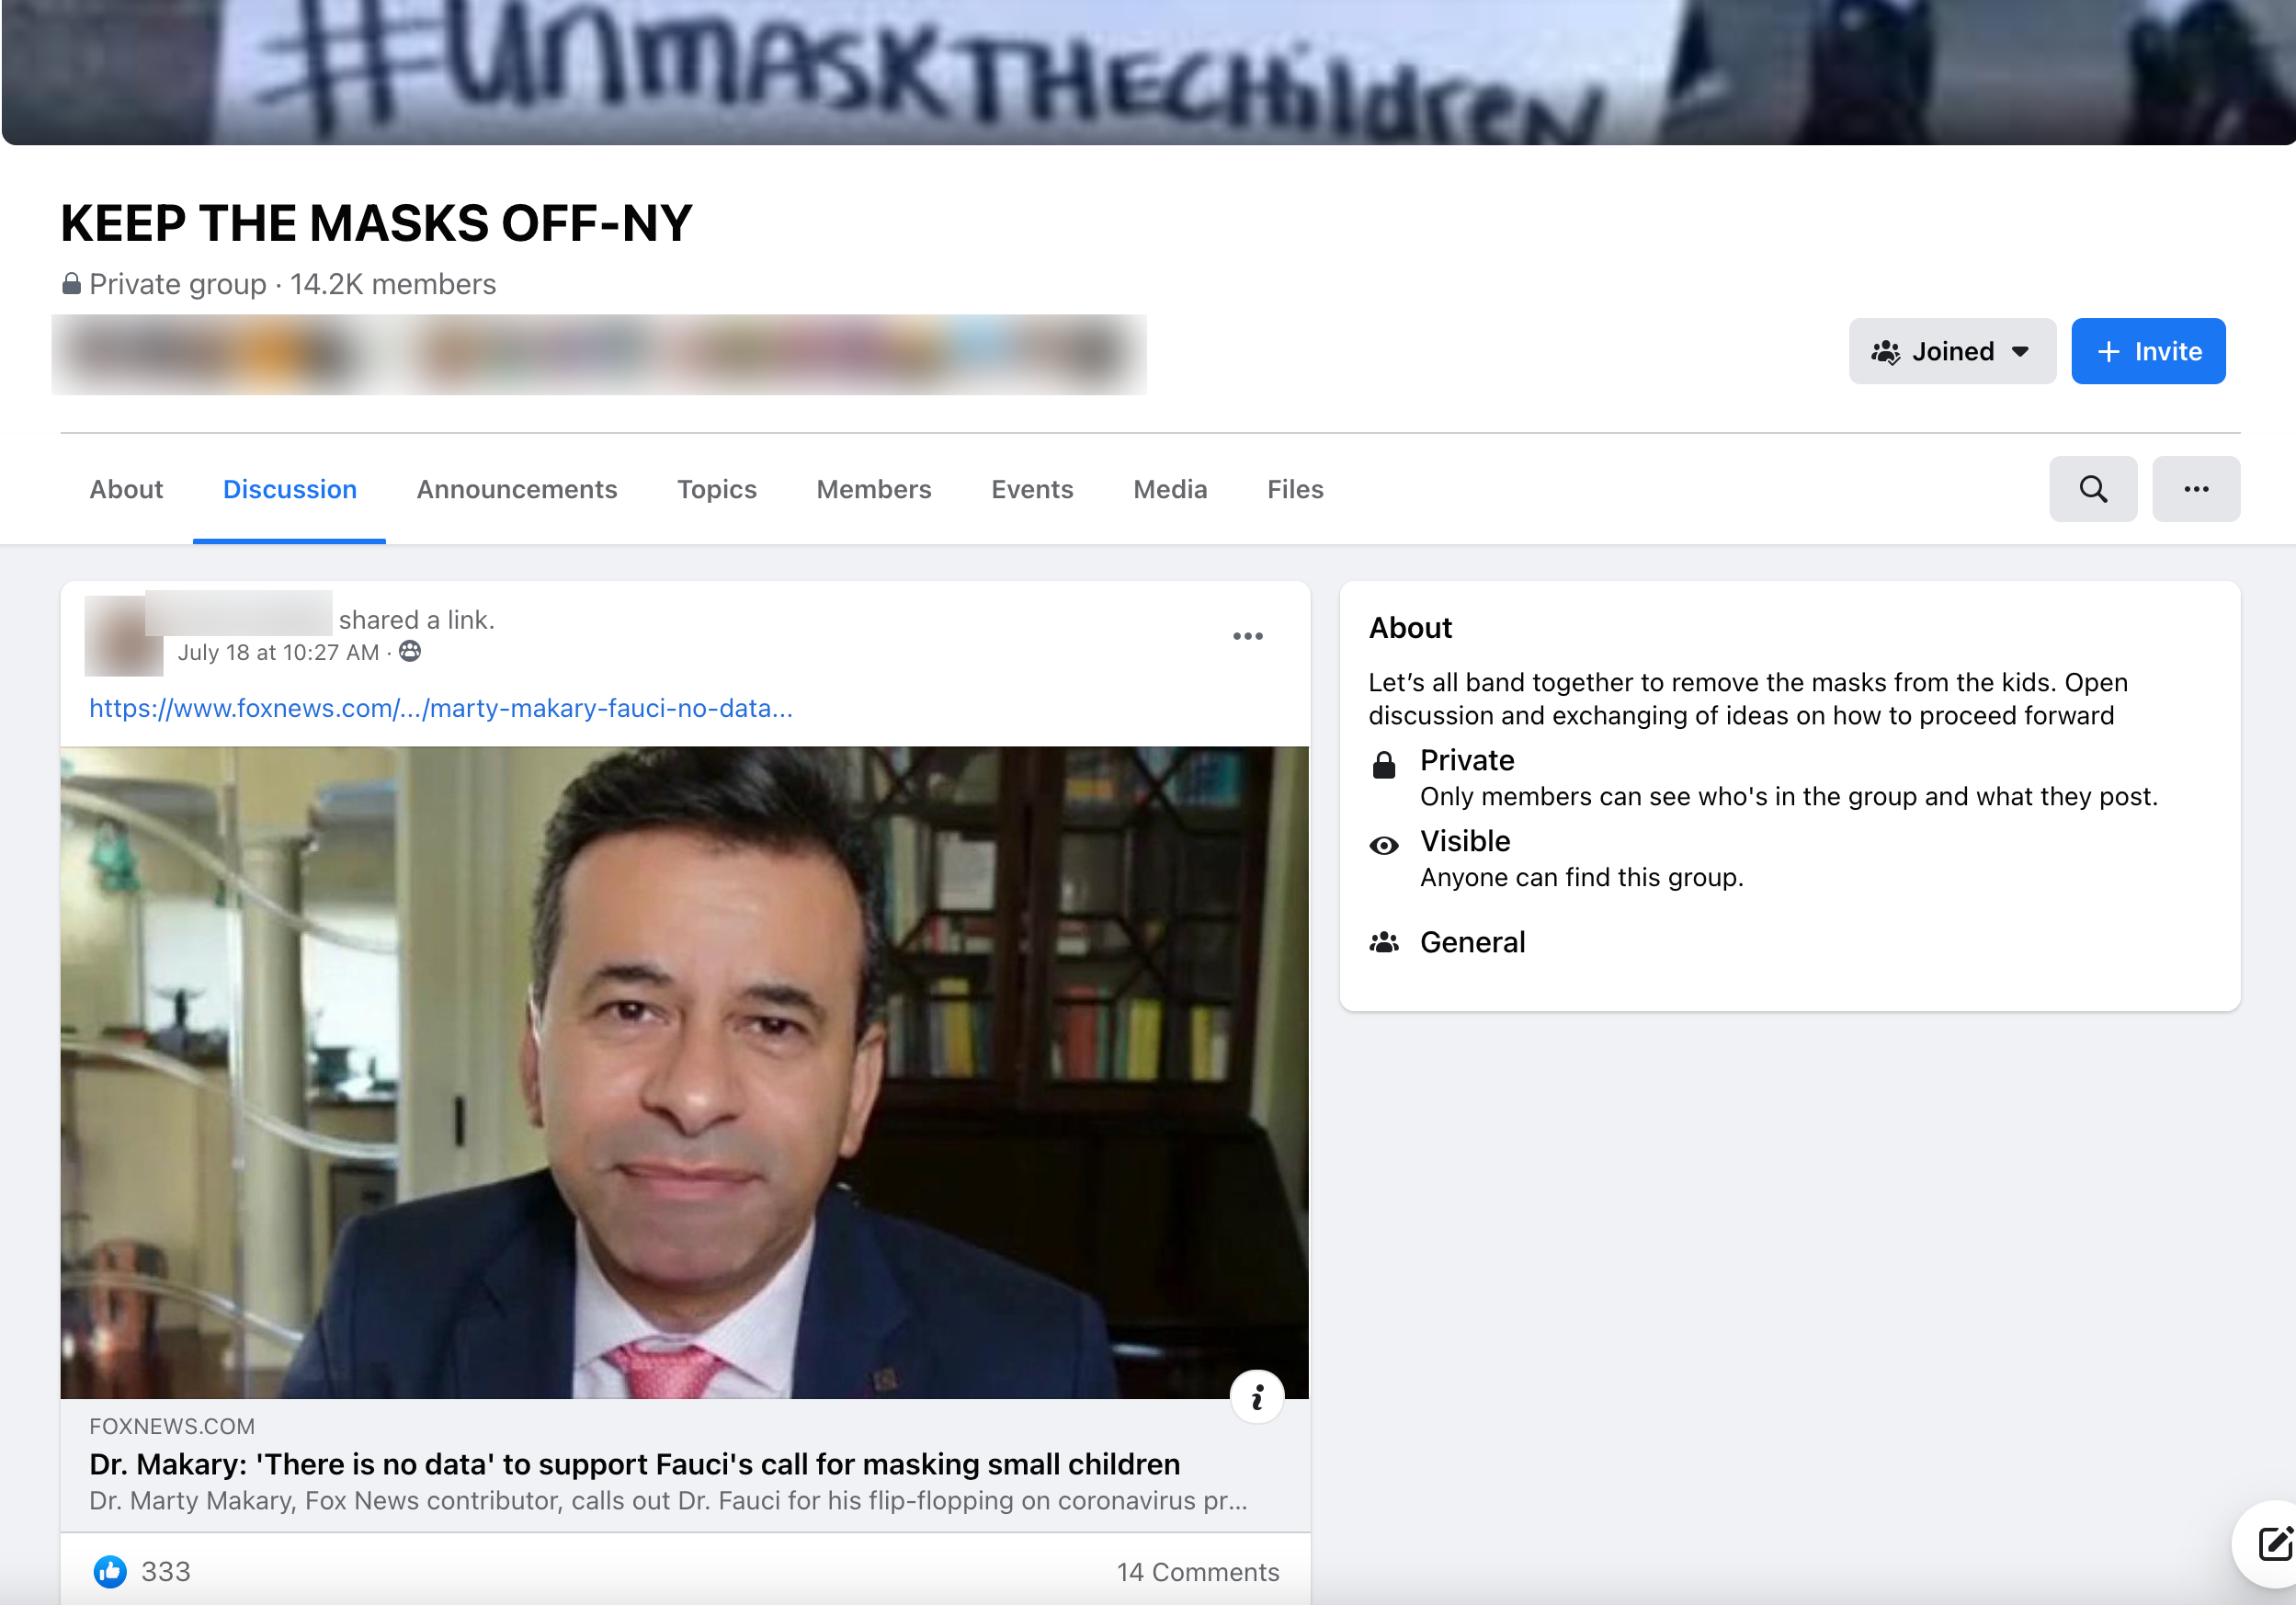Click the search magnifier icon
The height and width of the screenshot is (1605, 2296).
pyautogui.click(x=2092, y=489)
